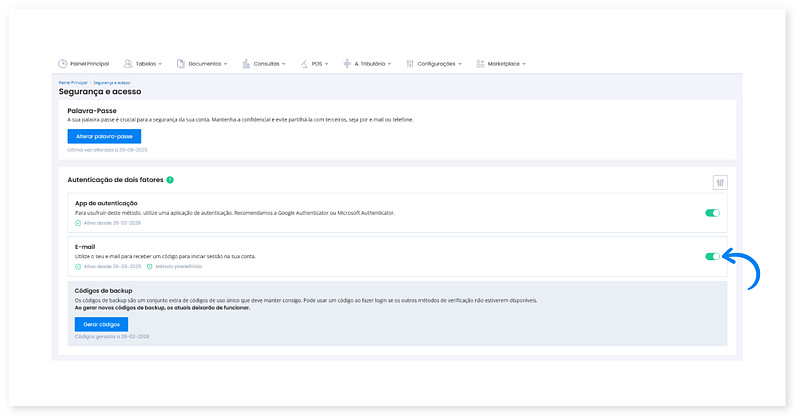This screenshot has height=420, width=800.
Task: Click the Painel Principal clock icon
Action: click(62, 64)
